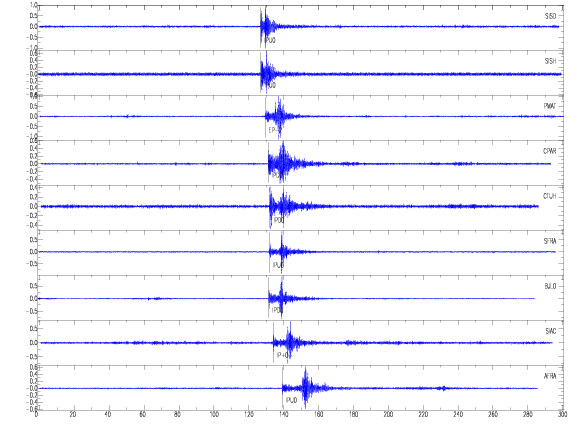The height and width of the screenshot is (440, 580).
Task: Select the BJLO trace label
Action: click(x=550, y=287)
